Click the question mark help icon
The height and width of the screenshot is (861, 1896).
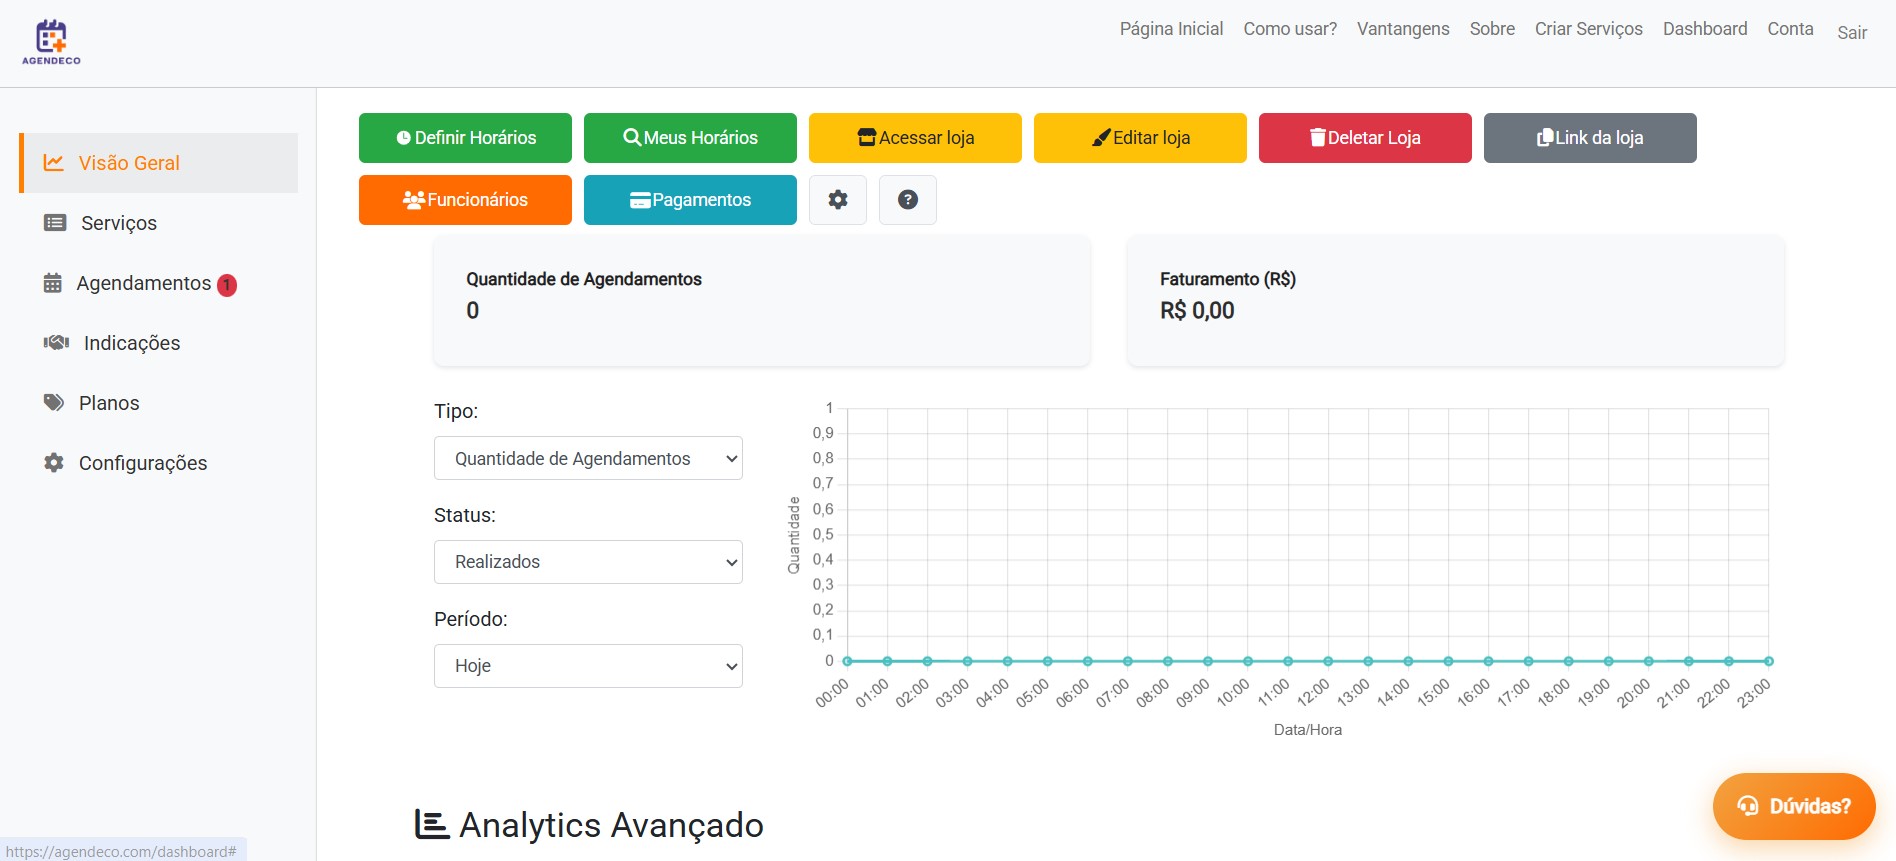[x=908, y=200]
